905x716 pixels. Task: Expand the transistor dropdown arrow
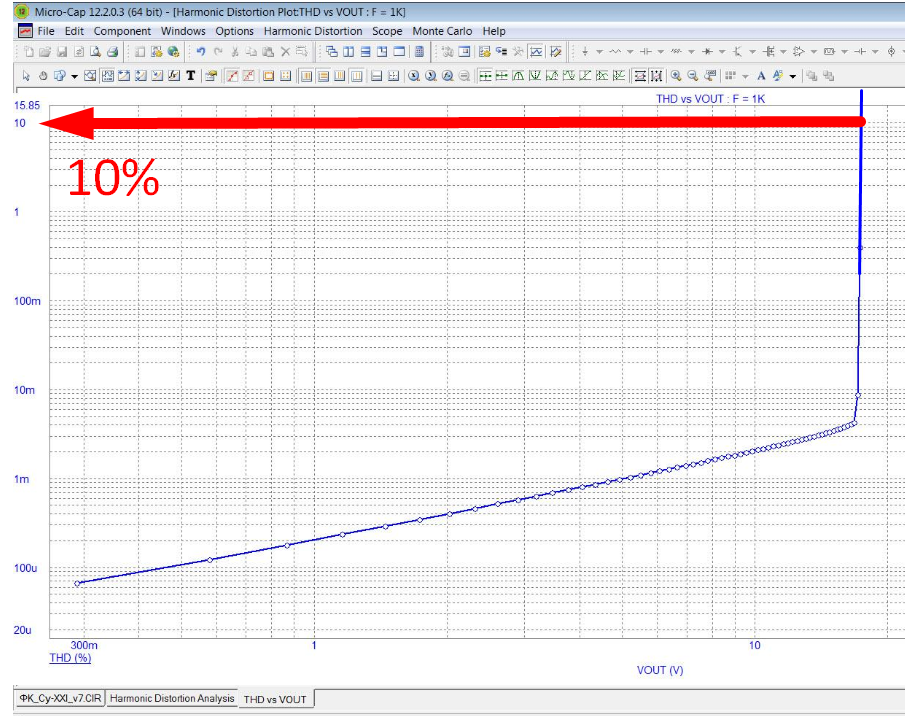pyautogui.click(x=753, y=52)
